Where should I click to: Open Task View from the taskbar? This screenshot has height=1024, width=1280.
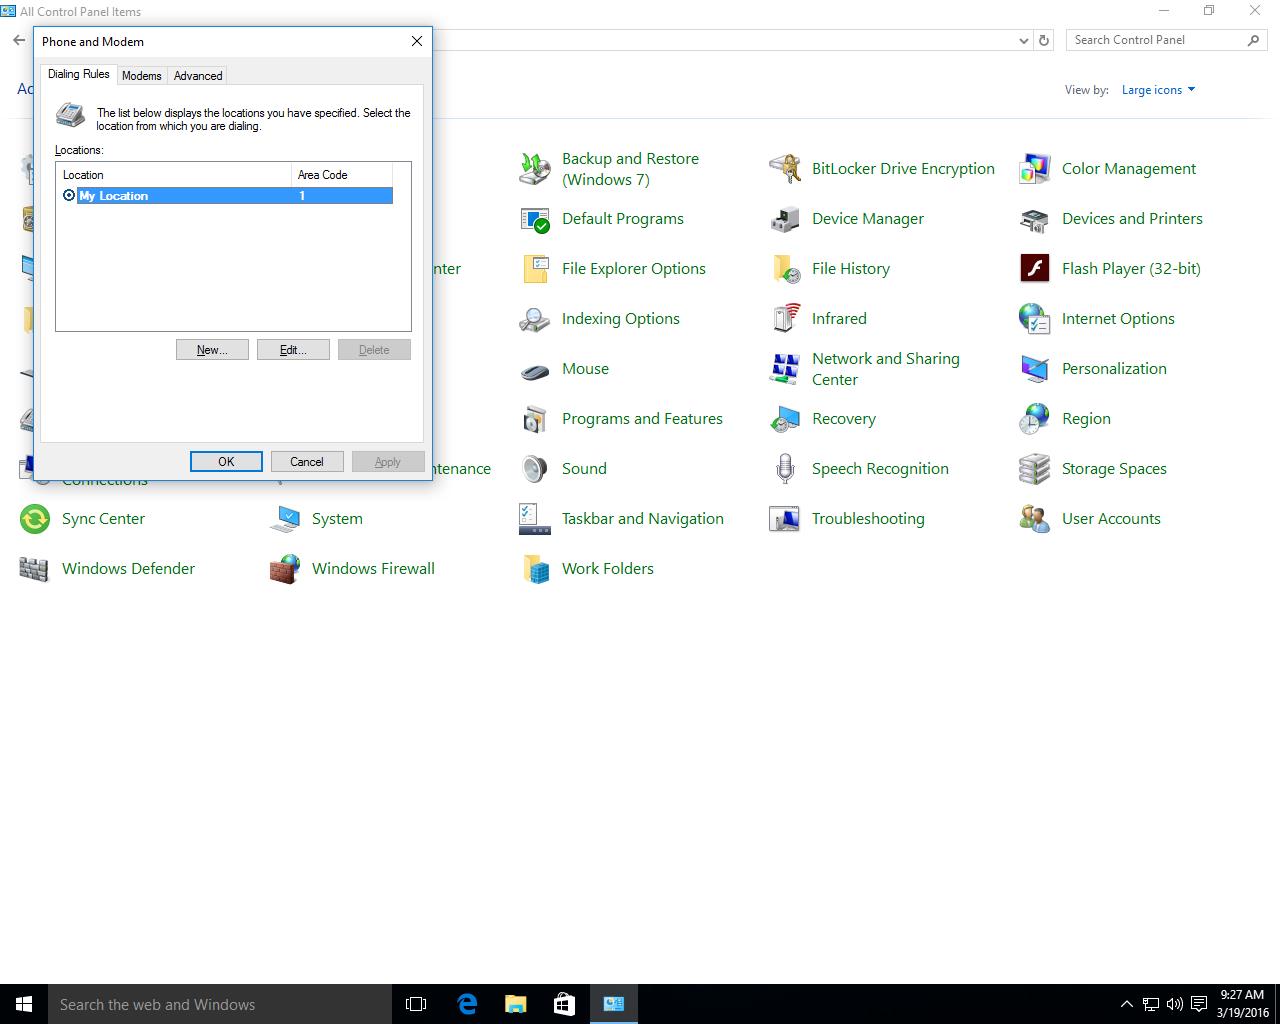coord(416,1004)
